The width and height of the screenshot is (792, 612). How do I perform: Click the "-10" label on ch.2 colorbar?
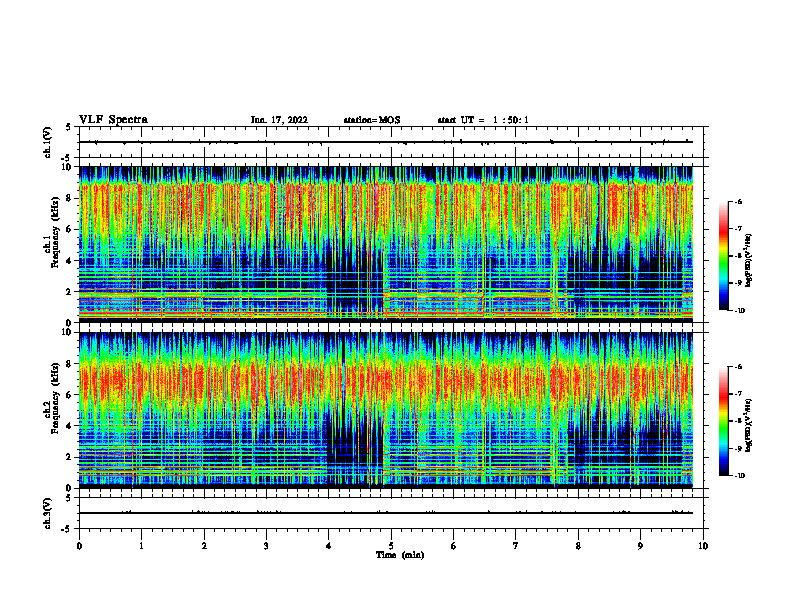point(739,476)
